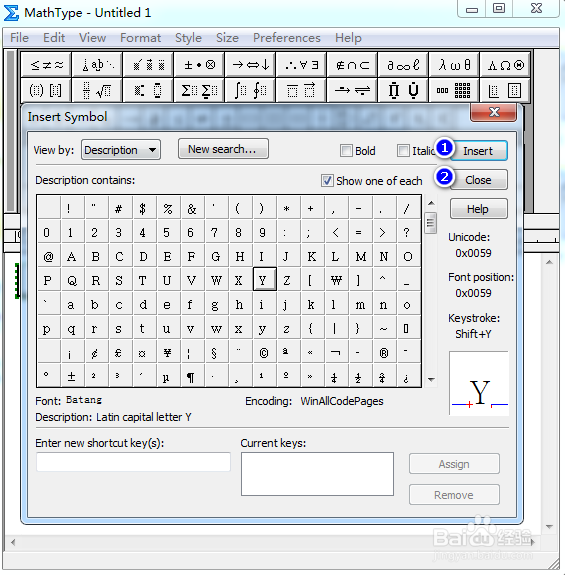Select the question mark in grid
The height and width of the screenshot is (575, 565).
pyautogui.click(x=407, y=232)
